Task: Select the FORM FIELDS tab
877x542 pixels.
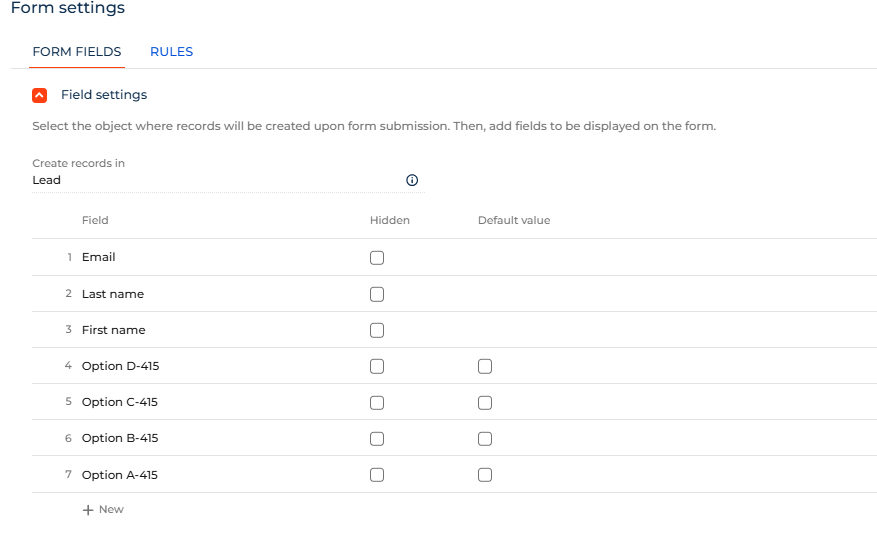Action: click(x=77, y=52)
